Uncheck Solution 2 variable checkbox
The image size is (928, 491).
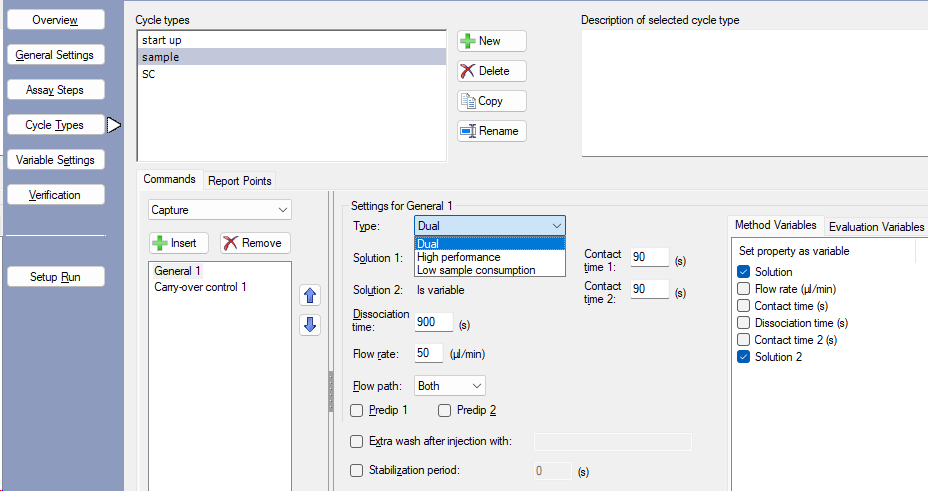743,357
